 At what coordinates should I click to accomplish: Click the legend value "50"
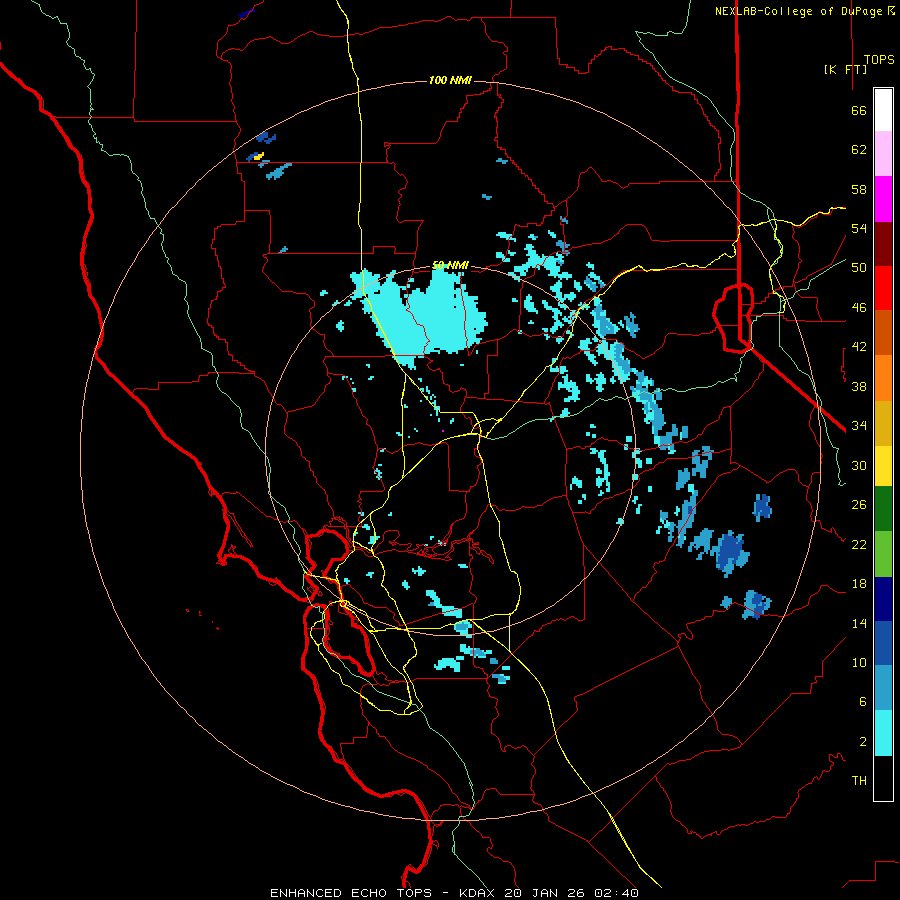[x=859, y=268]
